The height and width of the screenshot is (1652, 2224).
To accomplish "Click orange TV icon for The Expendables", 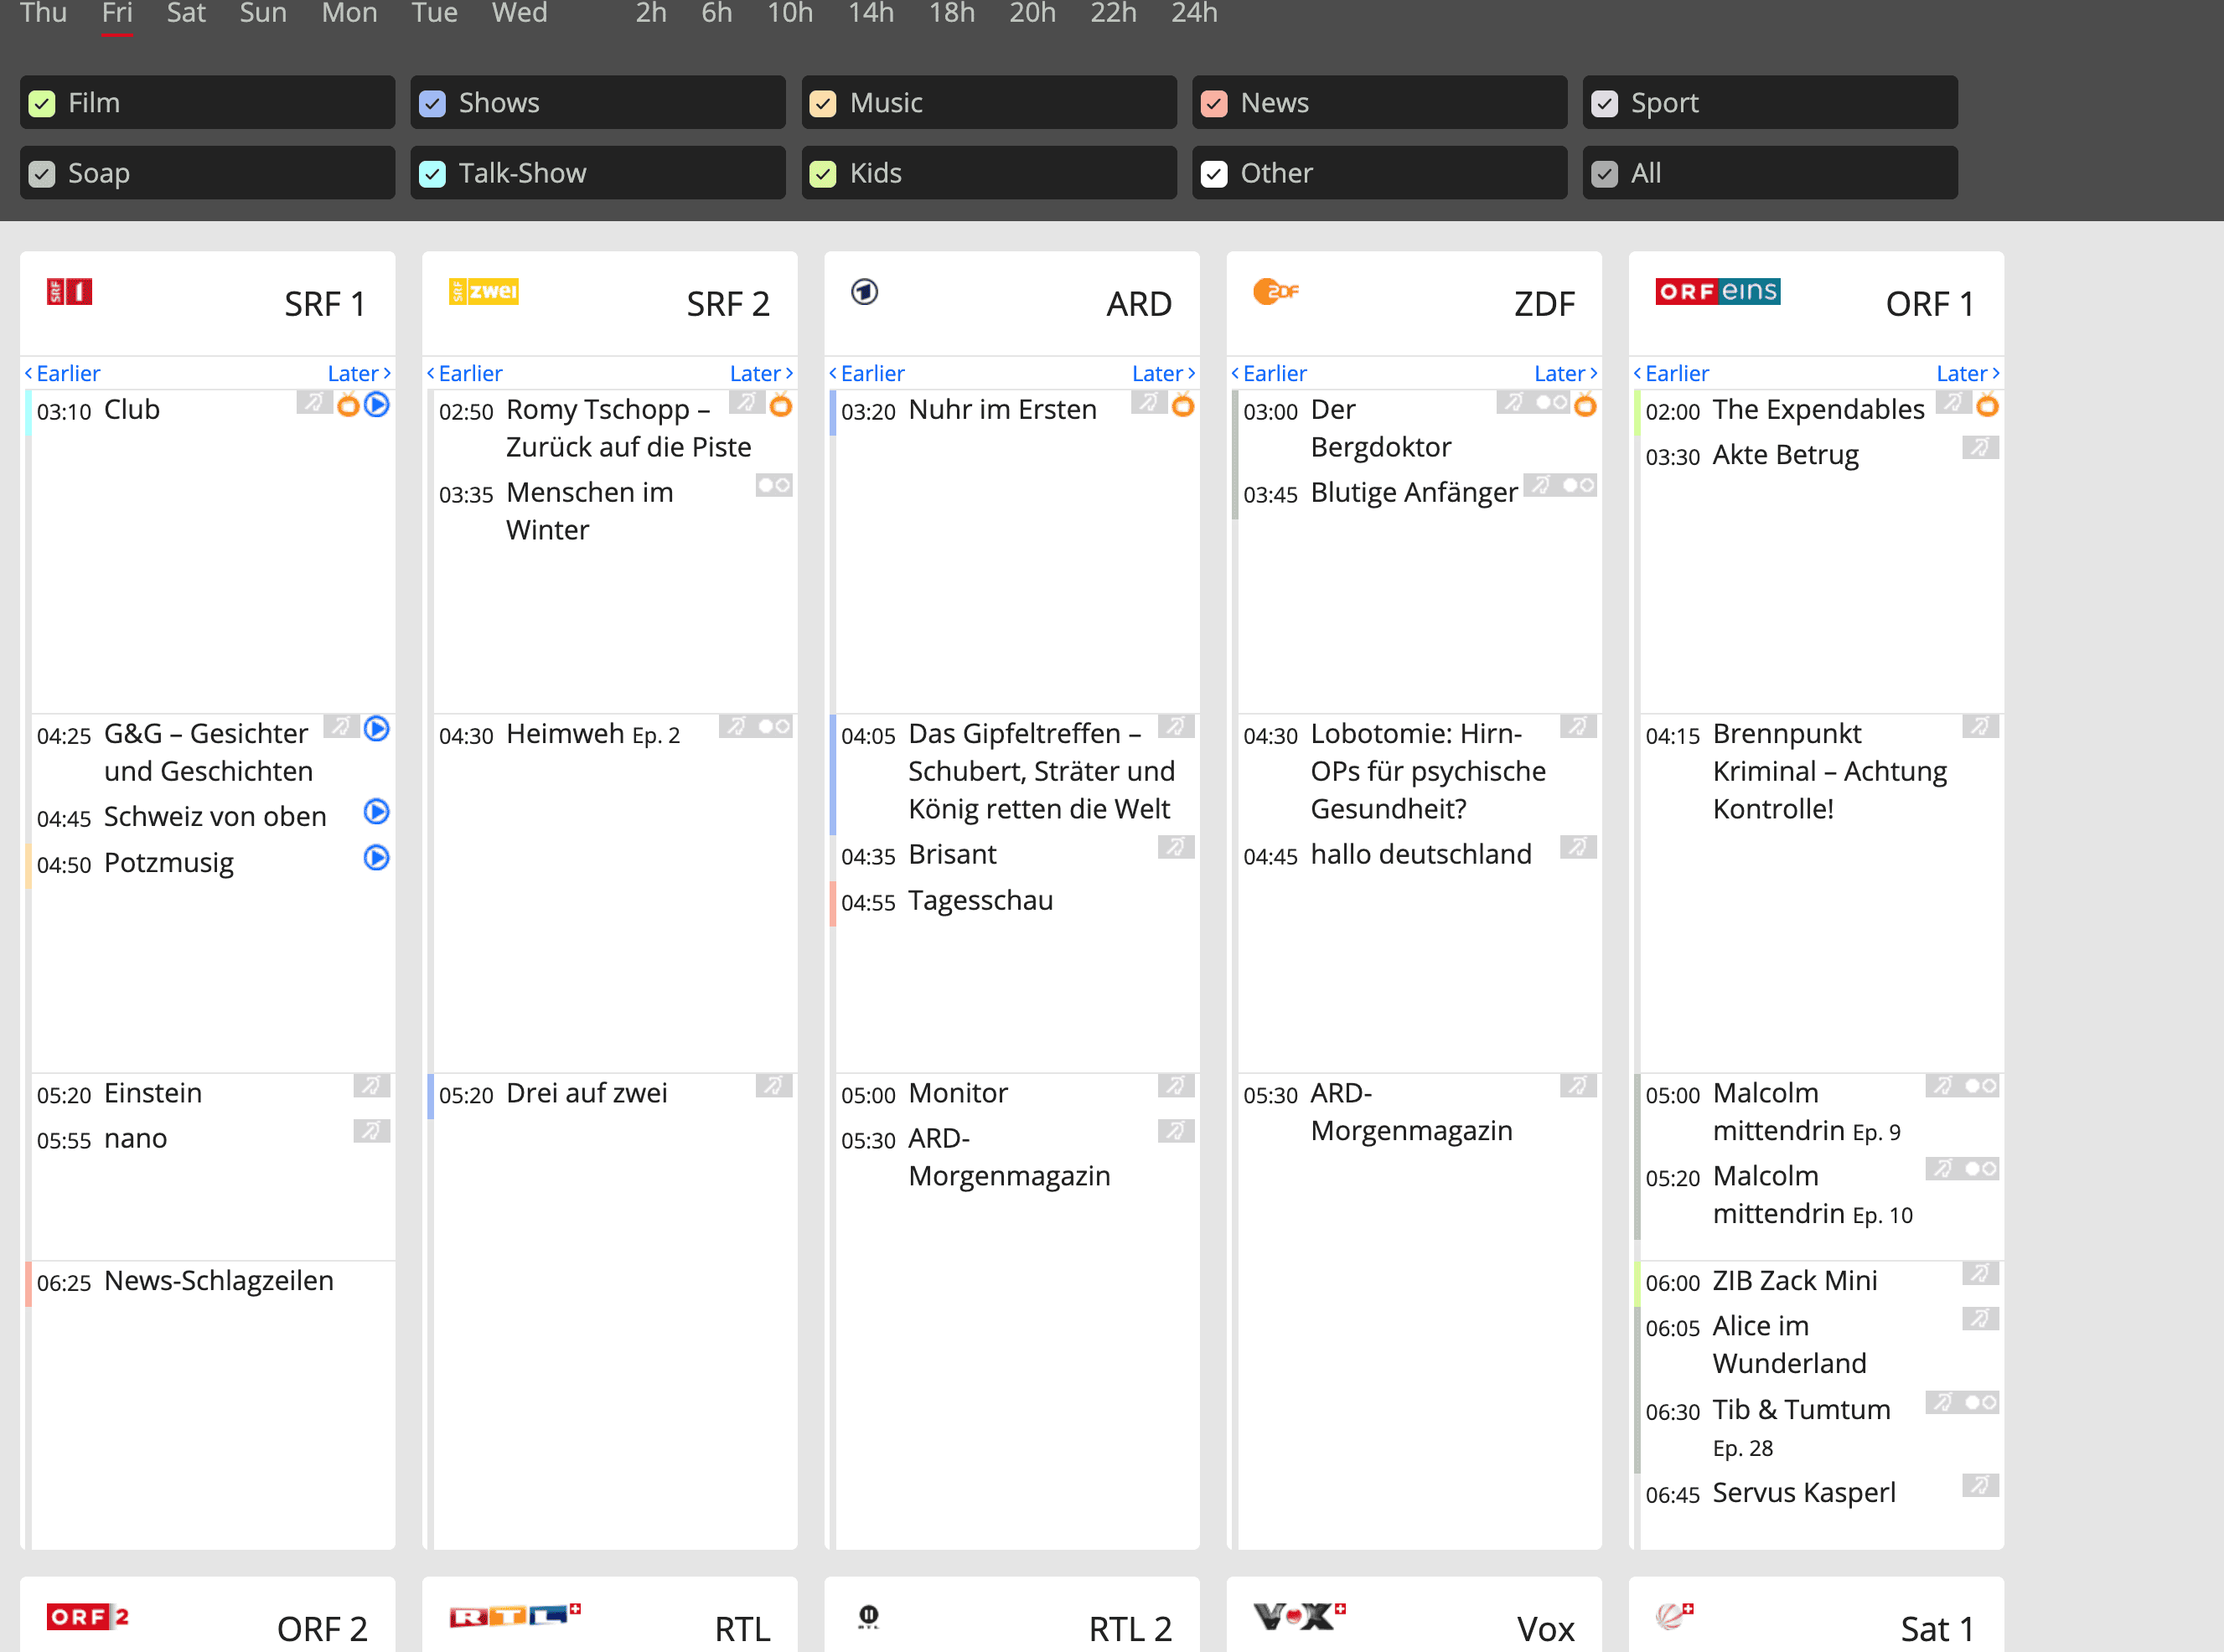I will click(1987, 406).
